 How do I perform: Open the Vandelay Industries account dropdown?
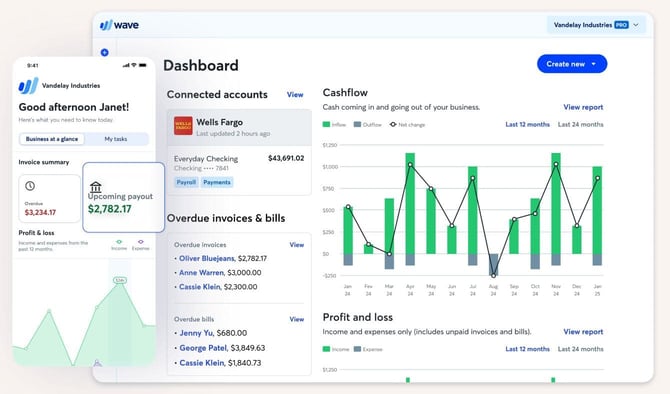coord(597,25)
